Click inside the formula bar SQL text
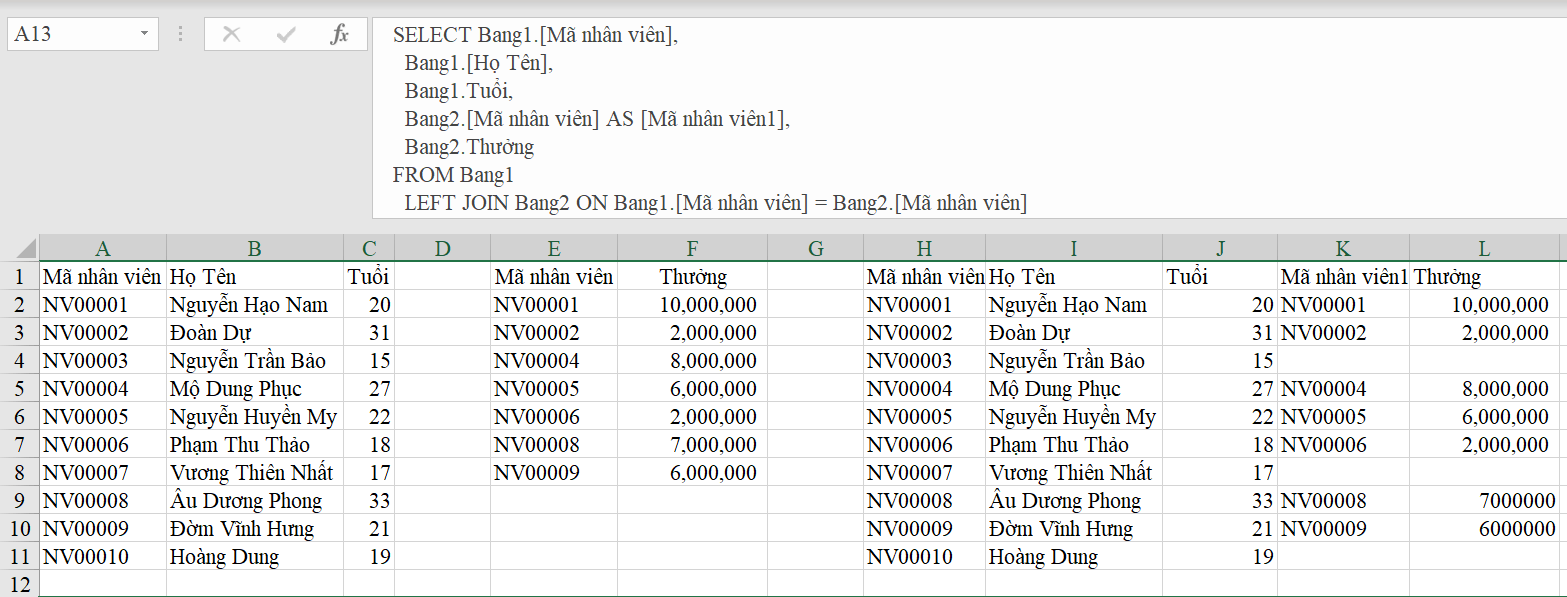1567x597 pixels. tap(967, 118)
